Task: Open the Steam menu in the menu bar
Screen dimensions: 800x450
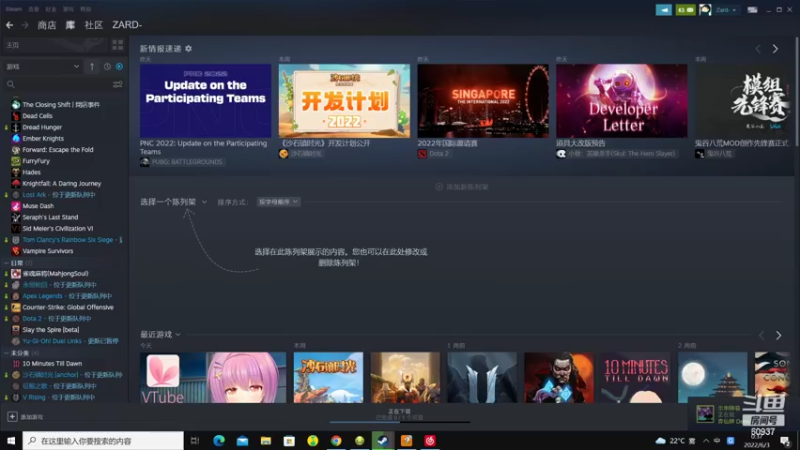Action: click(14, 9)
